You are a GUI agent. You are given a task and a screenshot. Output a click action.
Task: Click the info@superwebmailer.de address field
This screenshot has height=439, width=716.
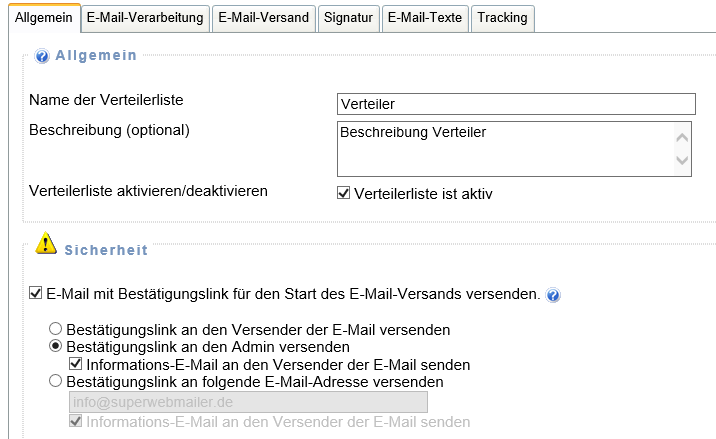(x=248, y=402)
